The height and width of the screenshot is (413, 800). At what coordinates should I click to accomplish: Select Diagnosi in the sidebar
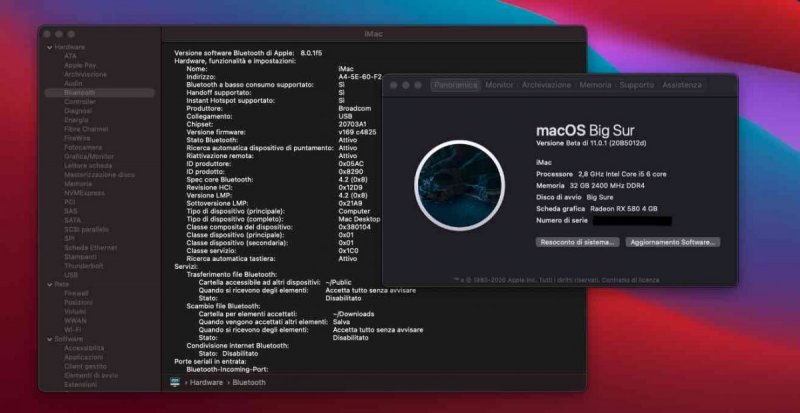pyautogui.click(x=78, y=111)
